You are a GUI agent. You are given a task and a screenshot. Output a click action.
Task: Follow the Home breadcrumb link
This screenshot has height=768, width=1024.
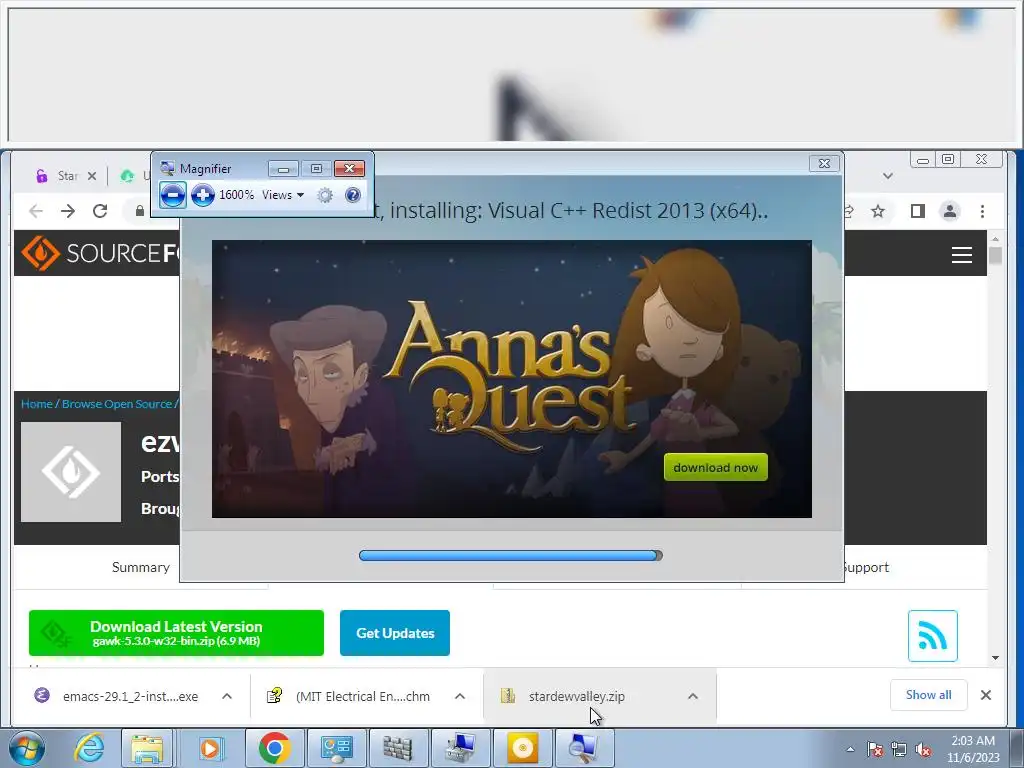[37, 404]
